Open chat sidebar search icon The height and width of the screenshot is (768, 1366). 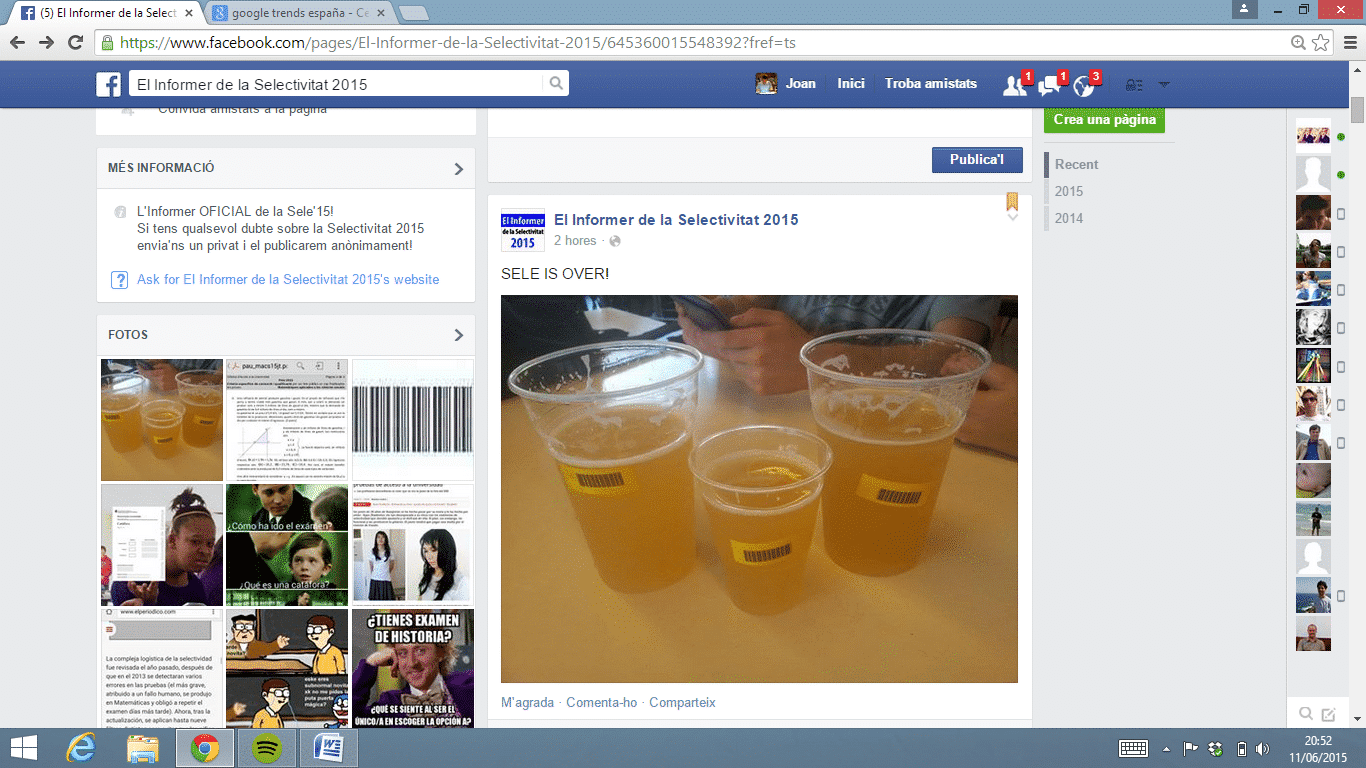(1305, 713)
